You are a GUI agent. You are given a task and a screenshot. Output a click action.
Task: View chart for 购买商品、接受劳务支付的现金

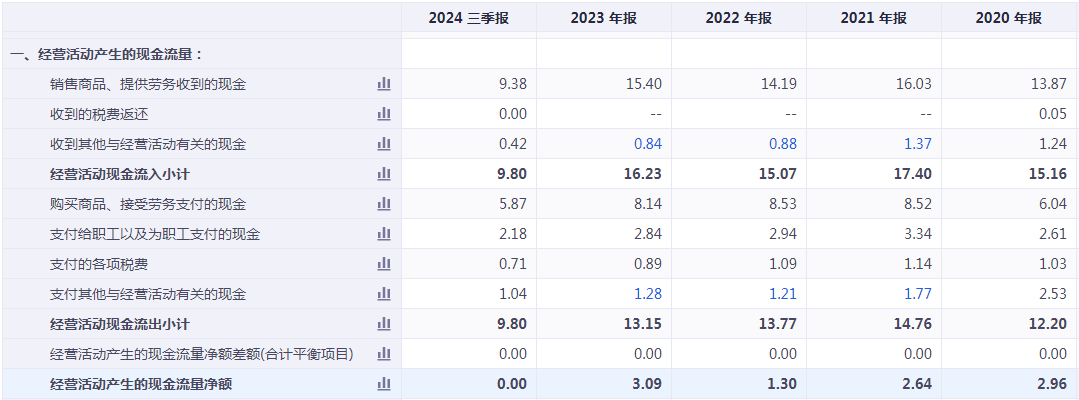(x=383, y=204)
